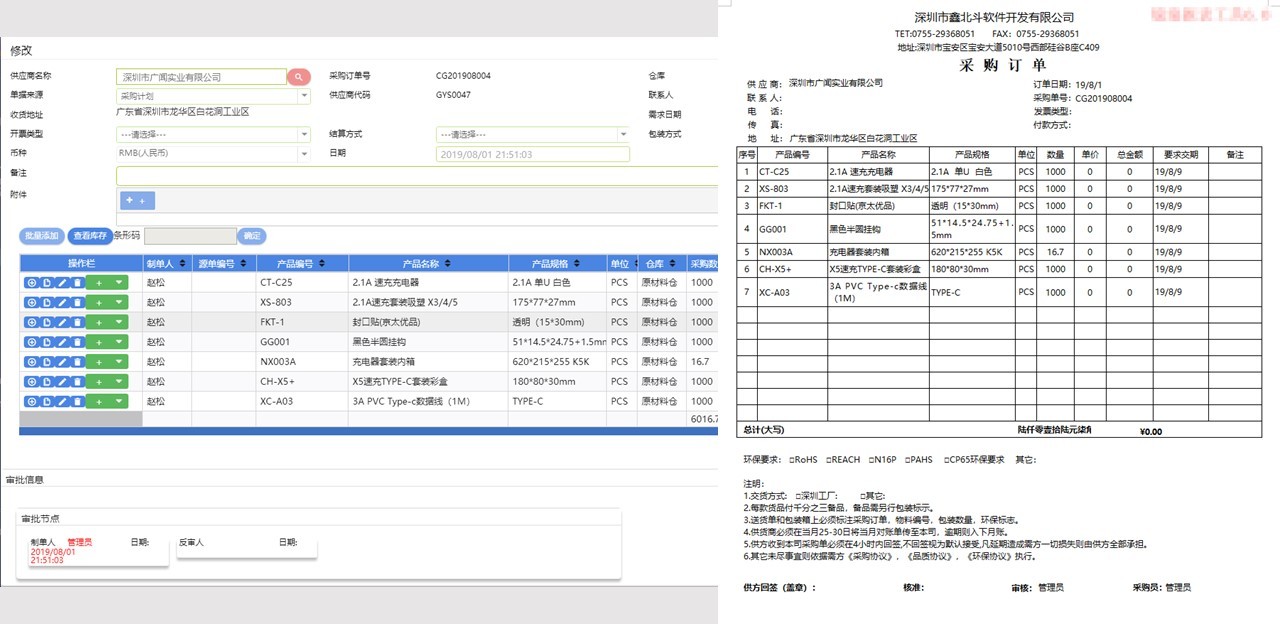Check the REACH environmental requirement box
This screenshot has width=1280, height=624.
(828, 460)
